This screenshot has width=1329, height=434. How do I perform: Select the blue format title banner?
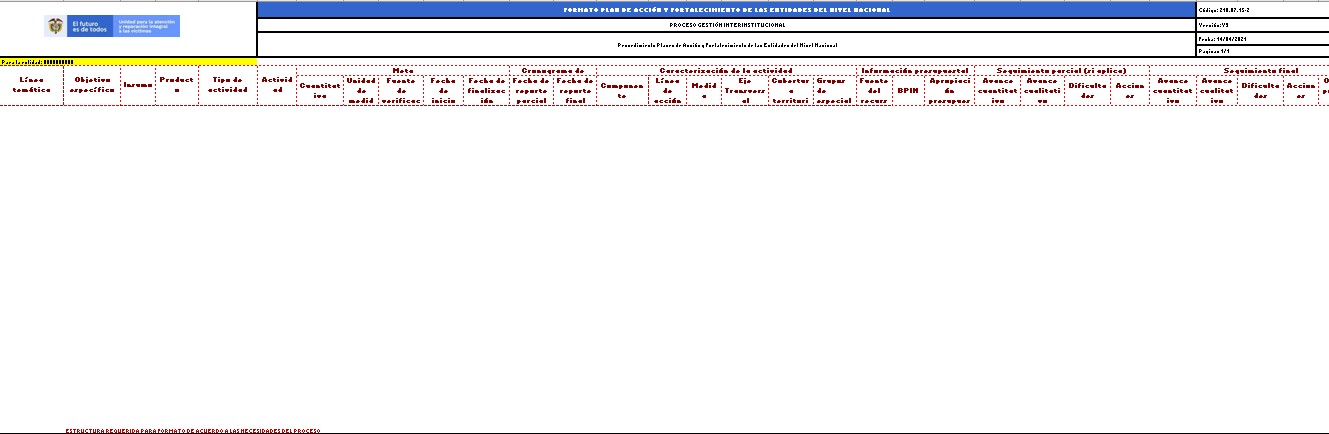pos(726,10)
